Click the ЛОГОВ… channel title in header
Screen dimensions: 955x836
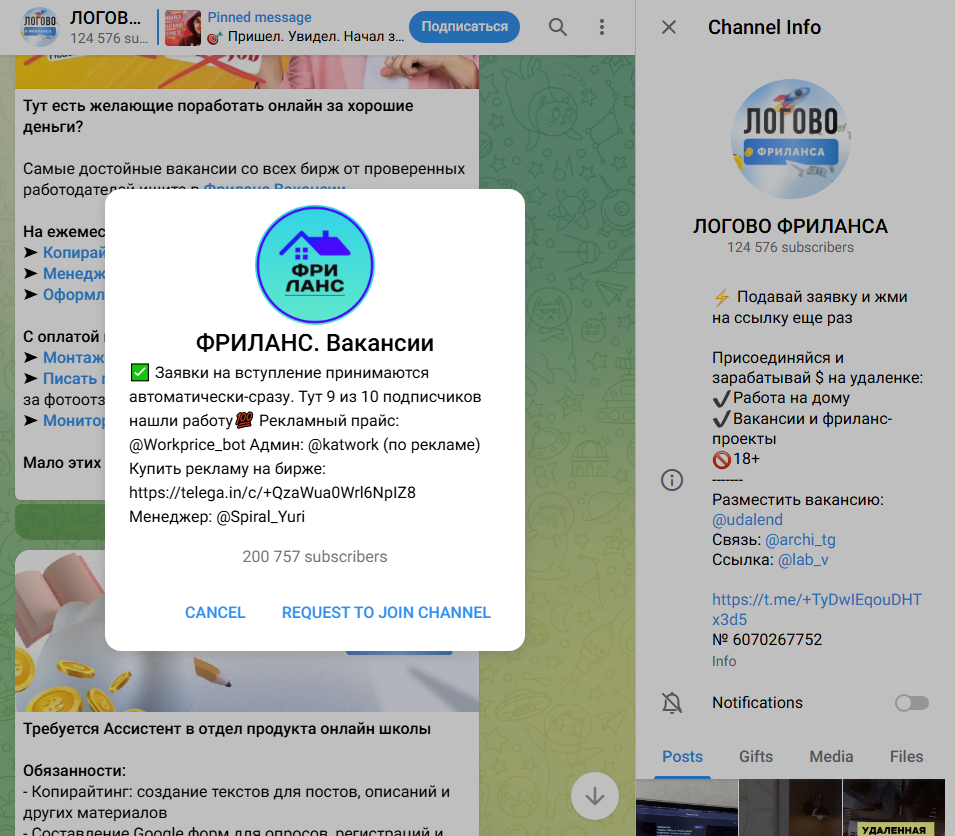pyautogui.click(x=105, y=18)
